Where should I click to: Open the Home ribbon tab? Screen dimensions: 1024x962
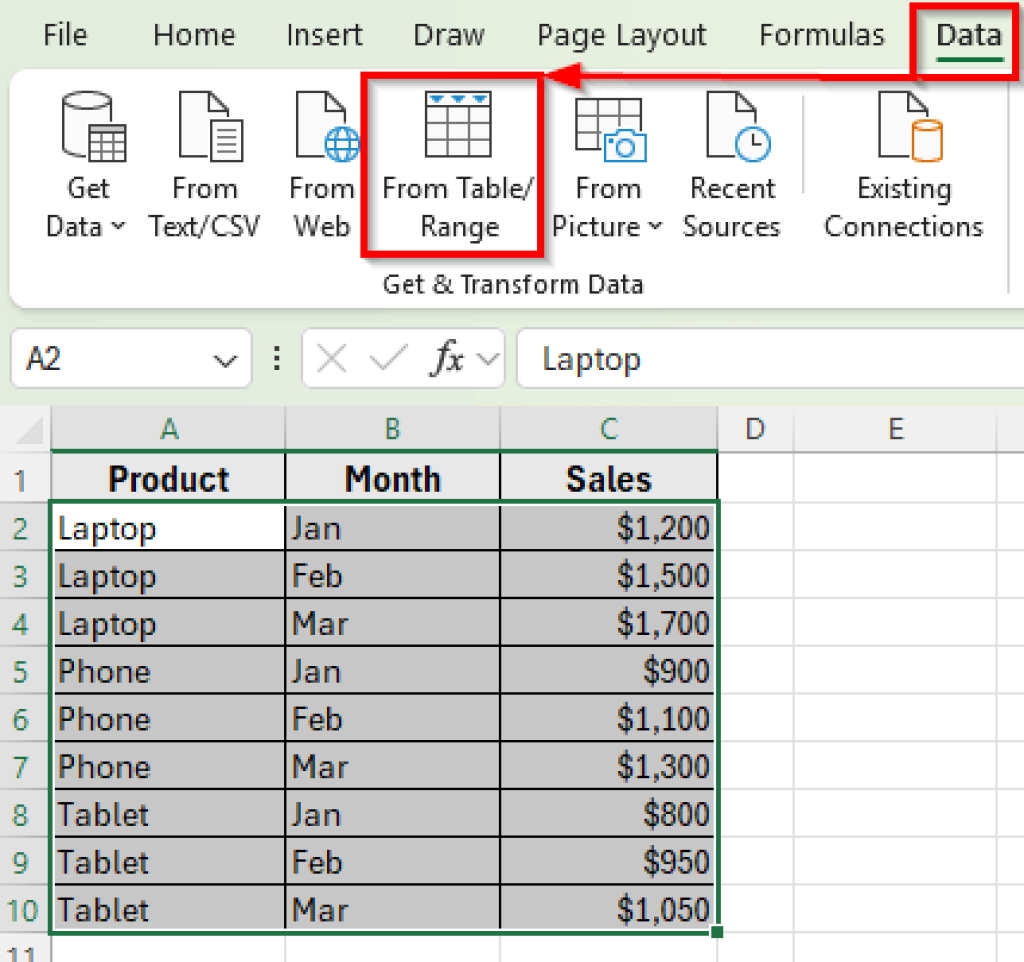pyautogui.click(x=193, y=35)
